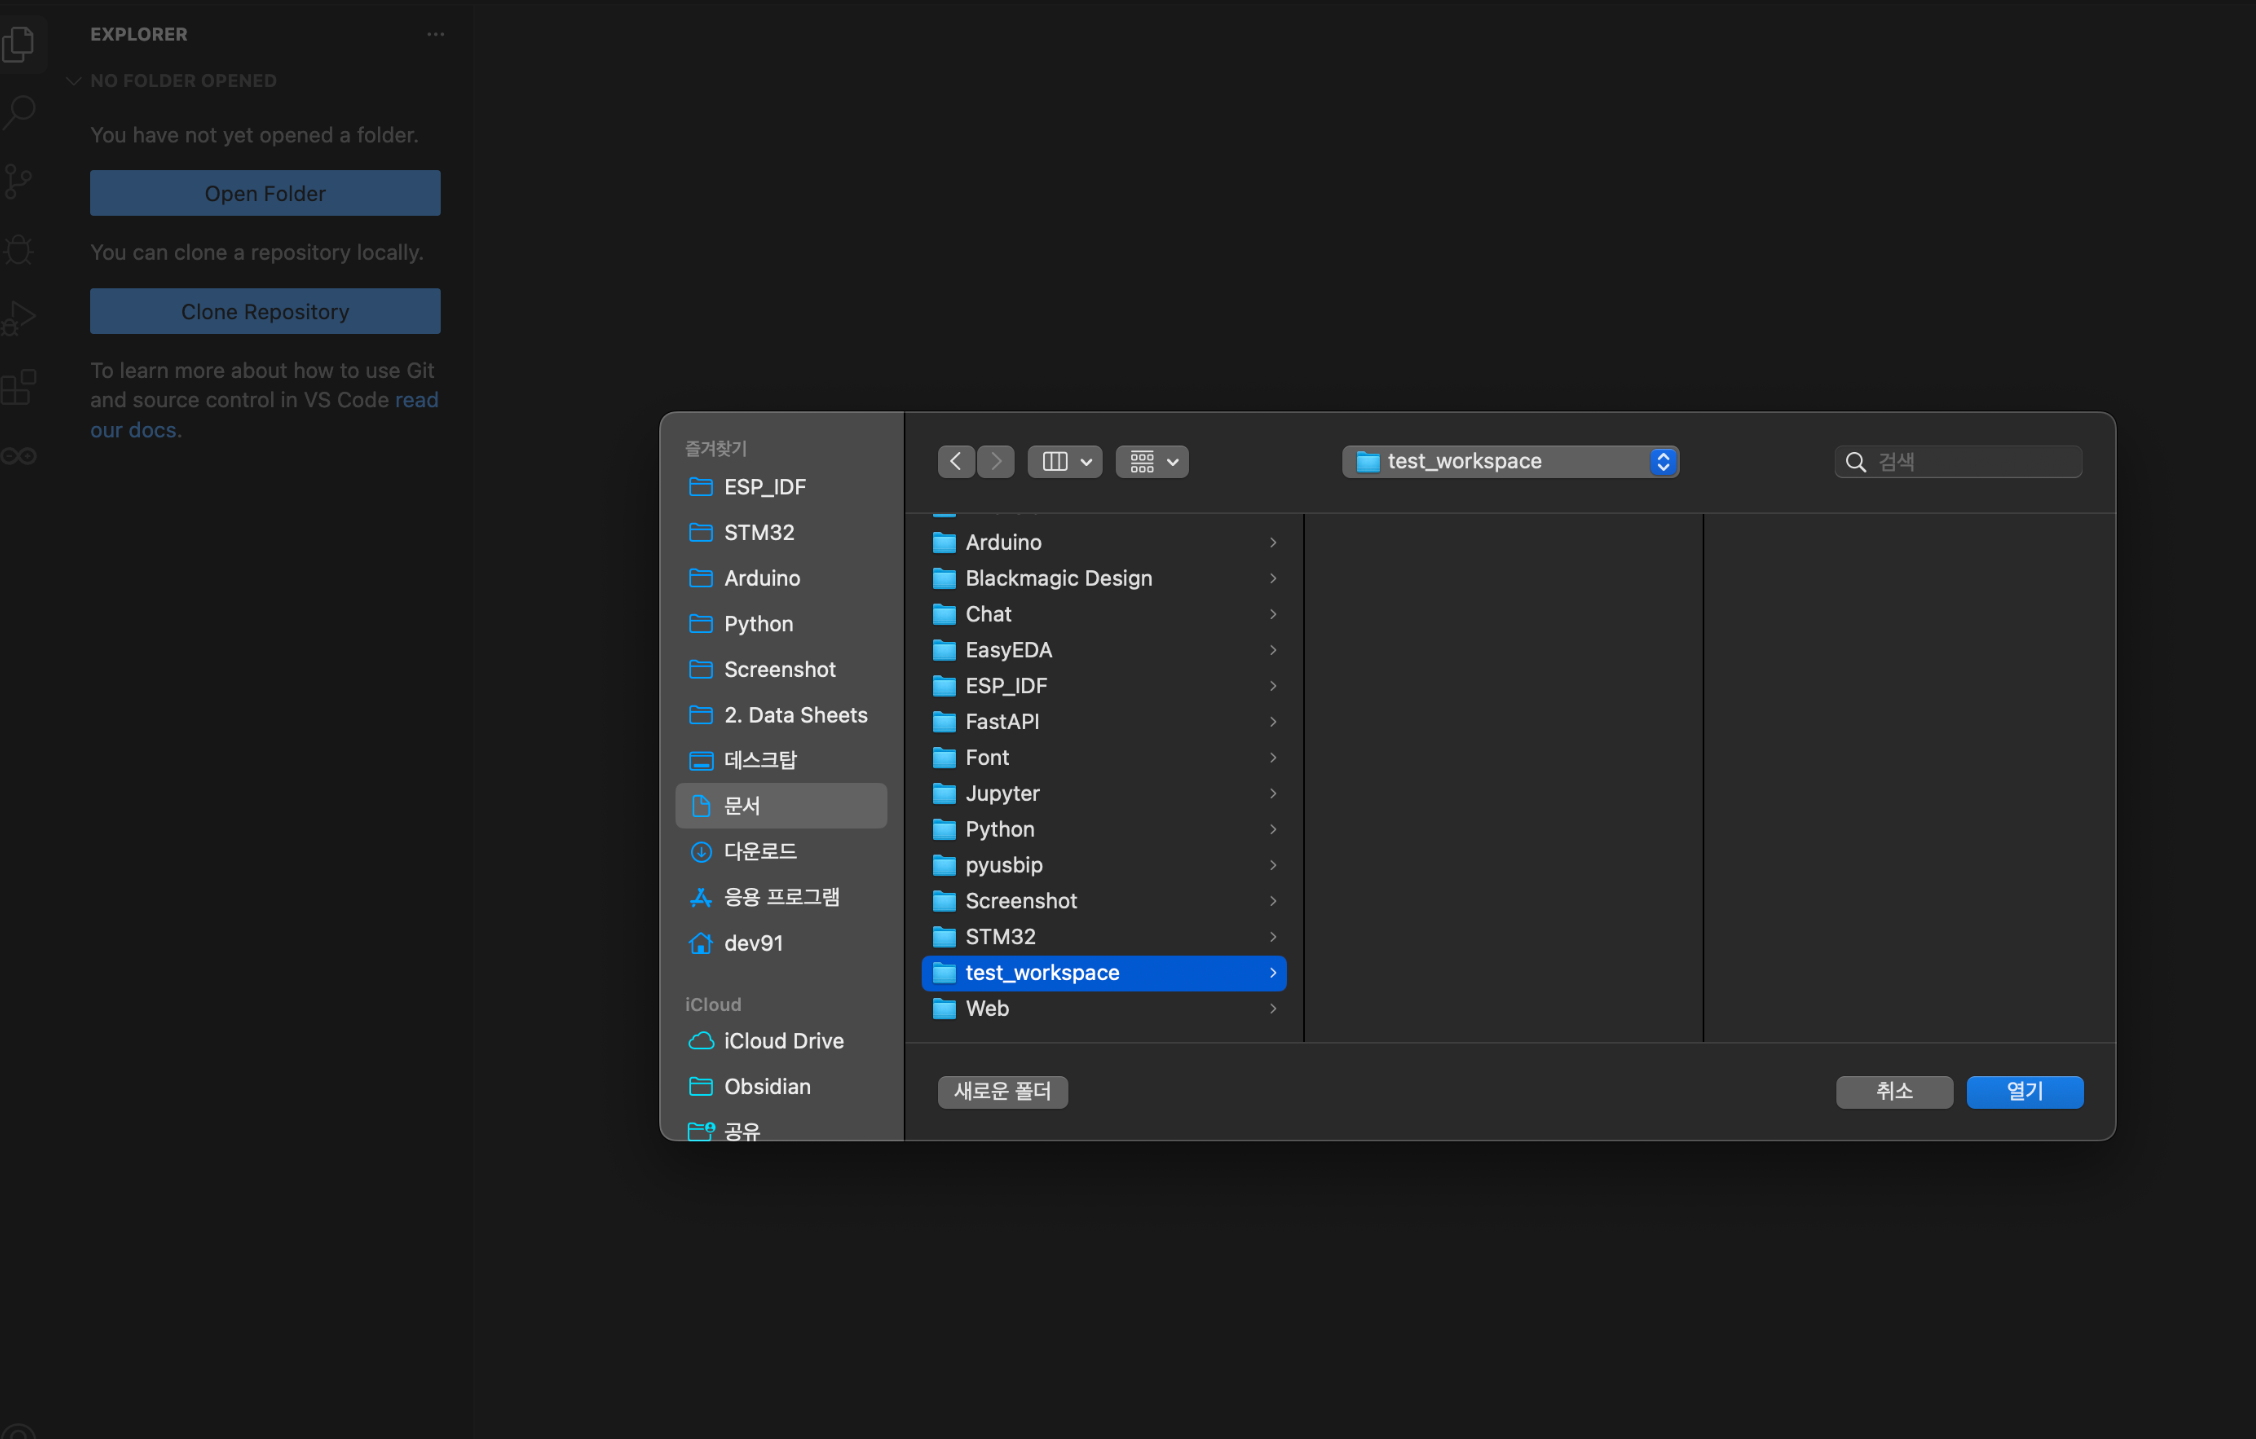
Task: Open the Search view in activity bar
Action: point(20,111)
